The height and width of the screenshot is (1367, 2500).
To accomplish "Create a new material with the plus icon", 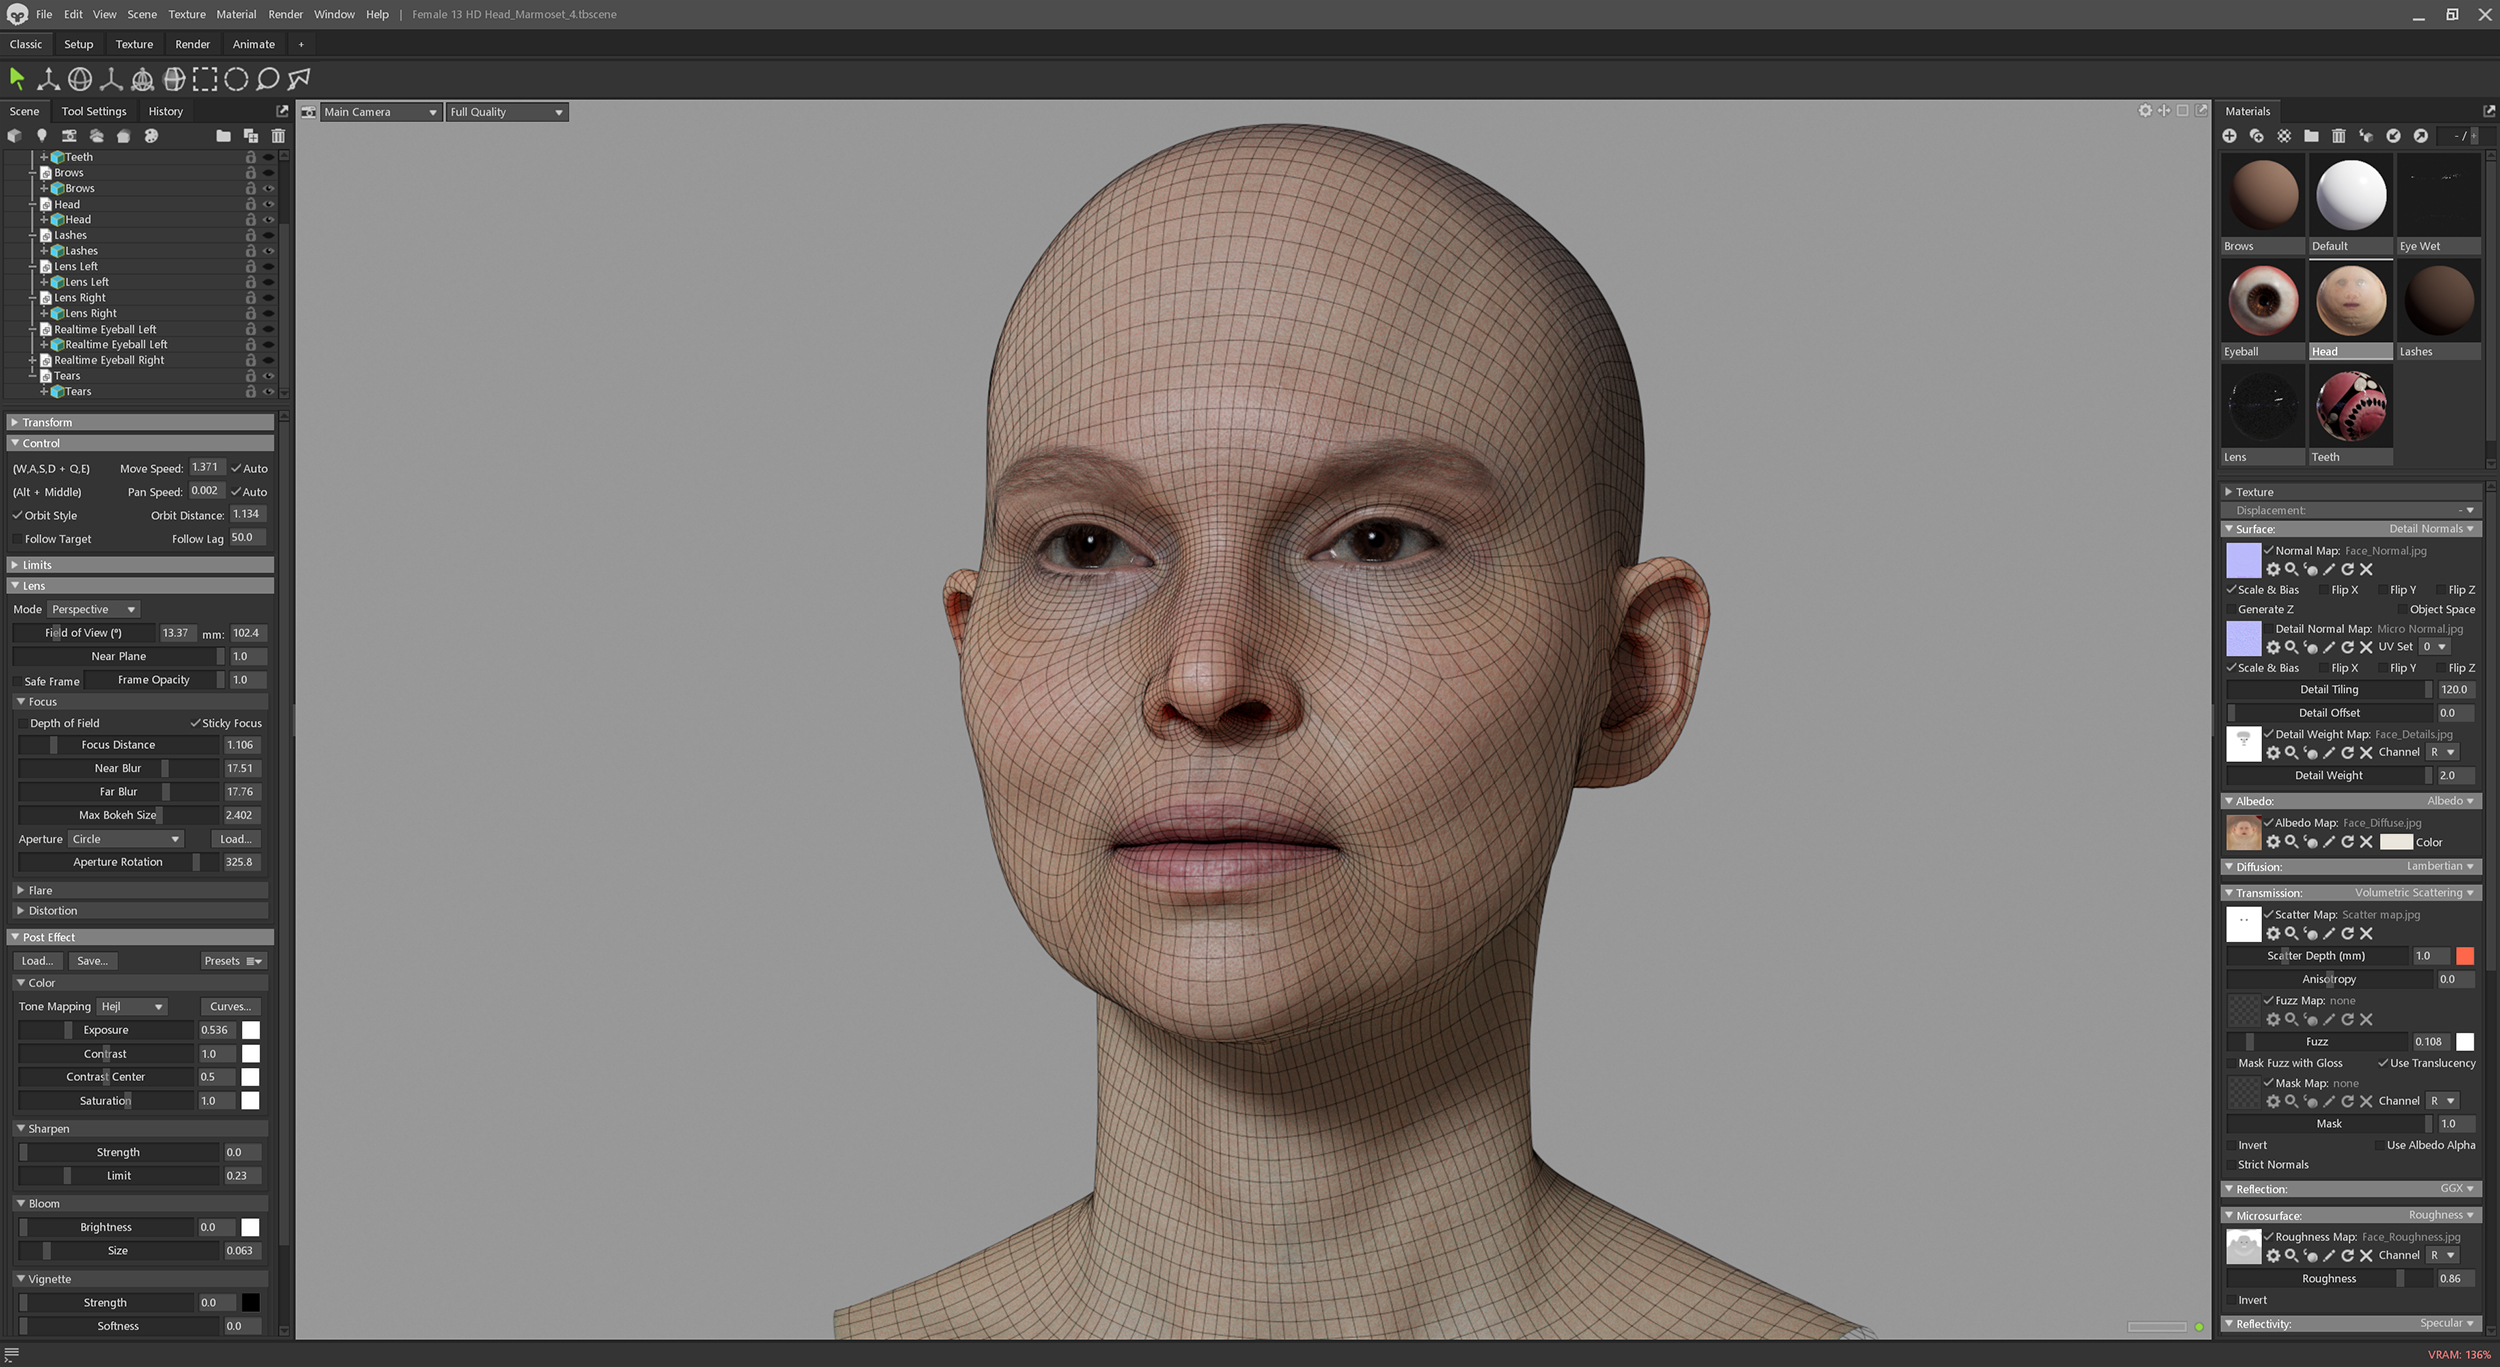I will [x=2230, y=135].
